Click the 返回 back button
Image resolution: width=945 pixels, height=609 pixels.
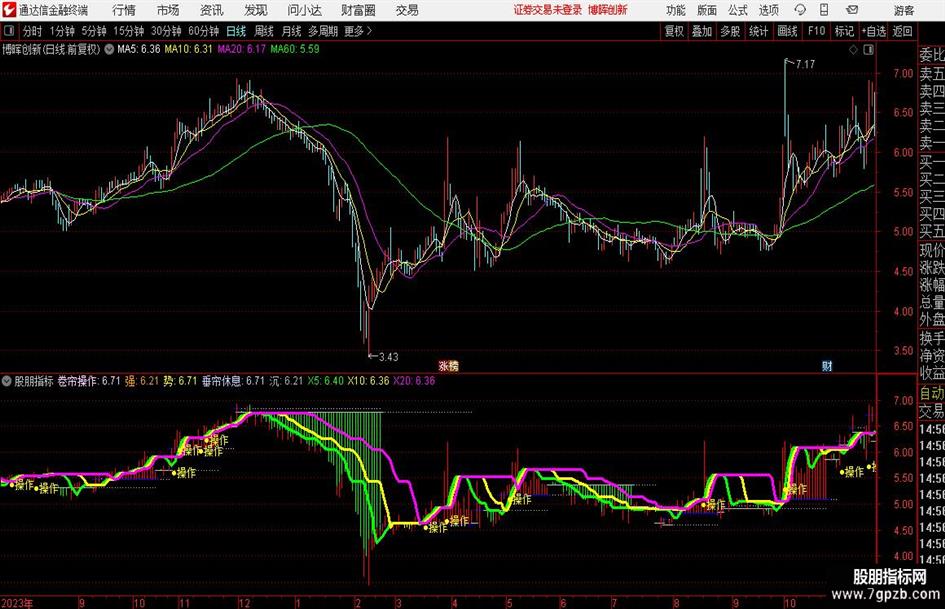[x=902, y=31]
